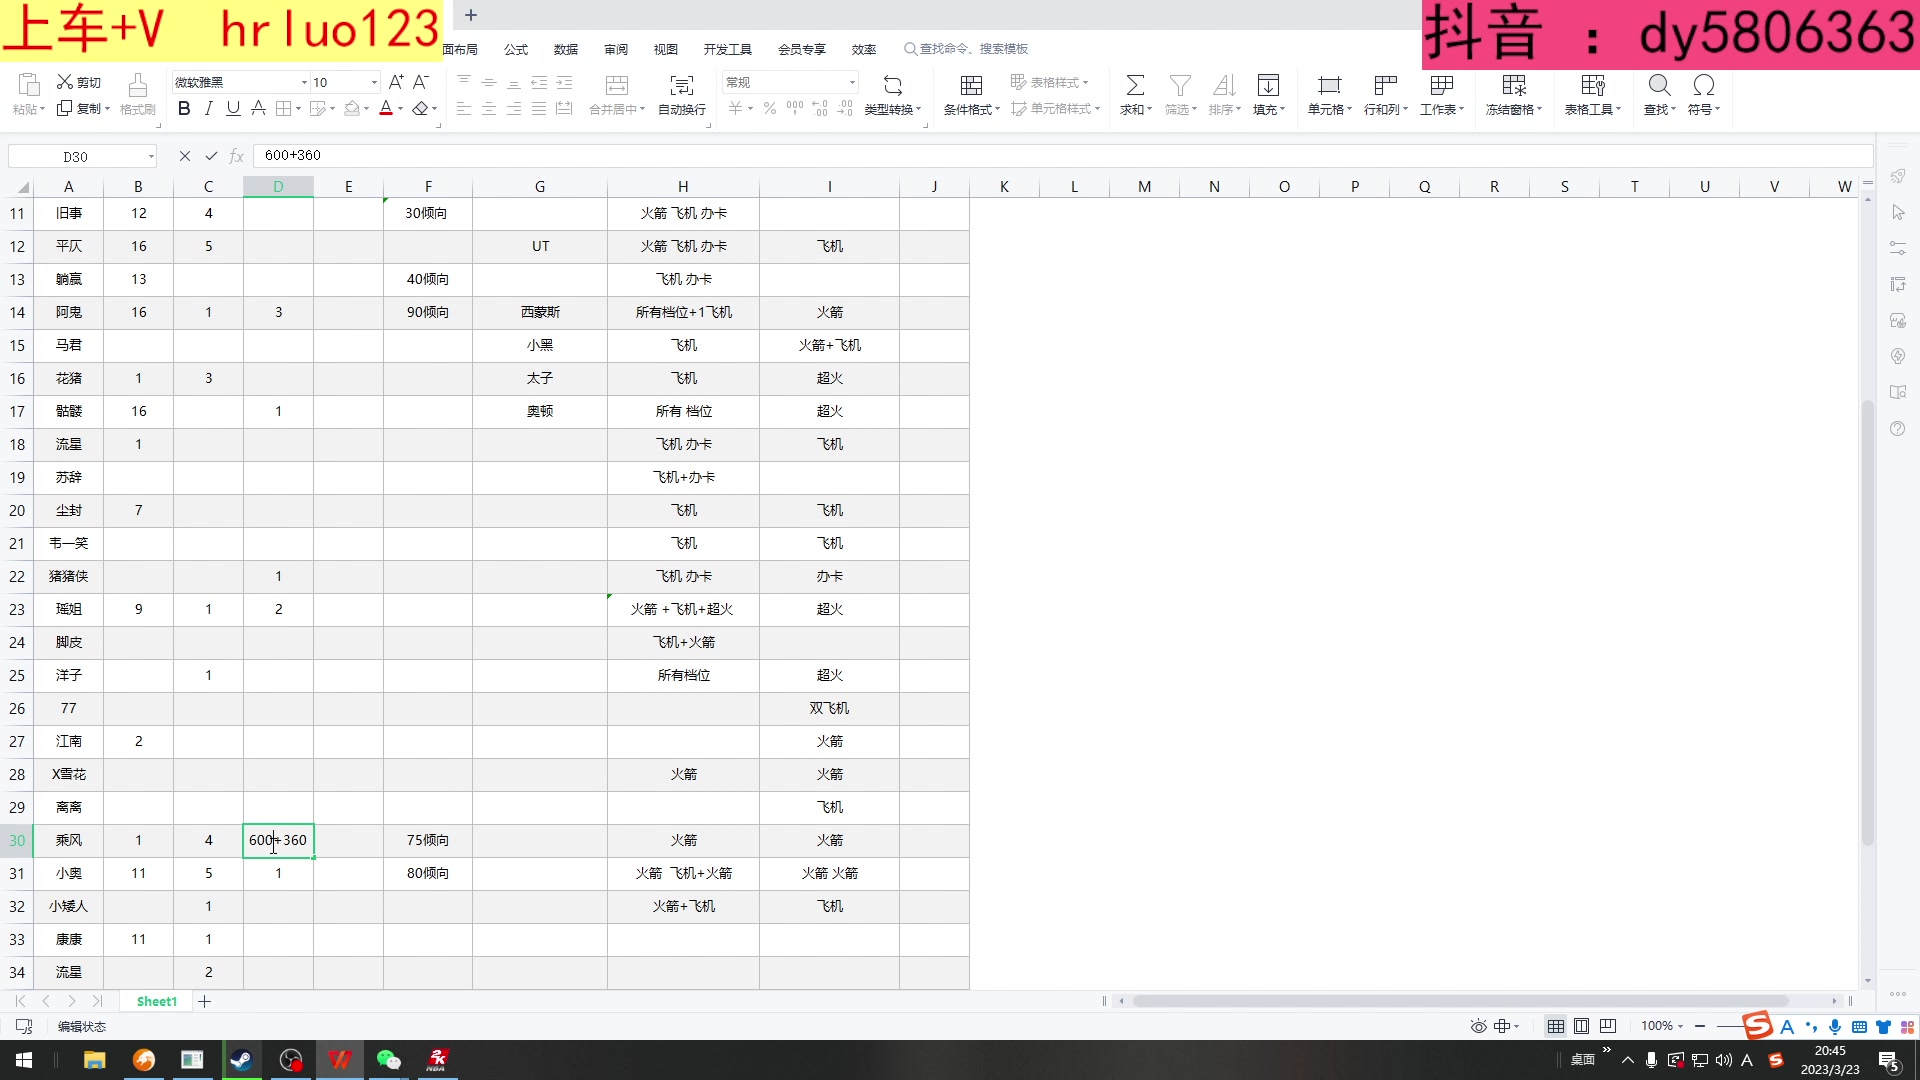Click the Symbol (符号) omega icon
Image resolution: width=1920 pixels, height=1080 pixels.
[1704, 85]
